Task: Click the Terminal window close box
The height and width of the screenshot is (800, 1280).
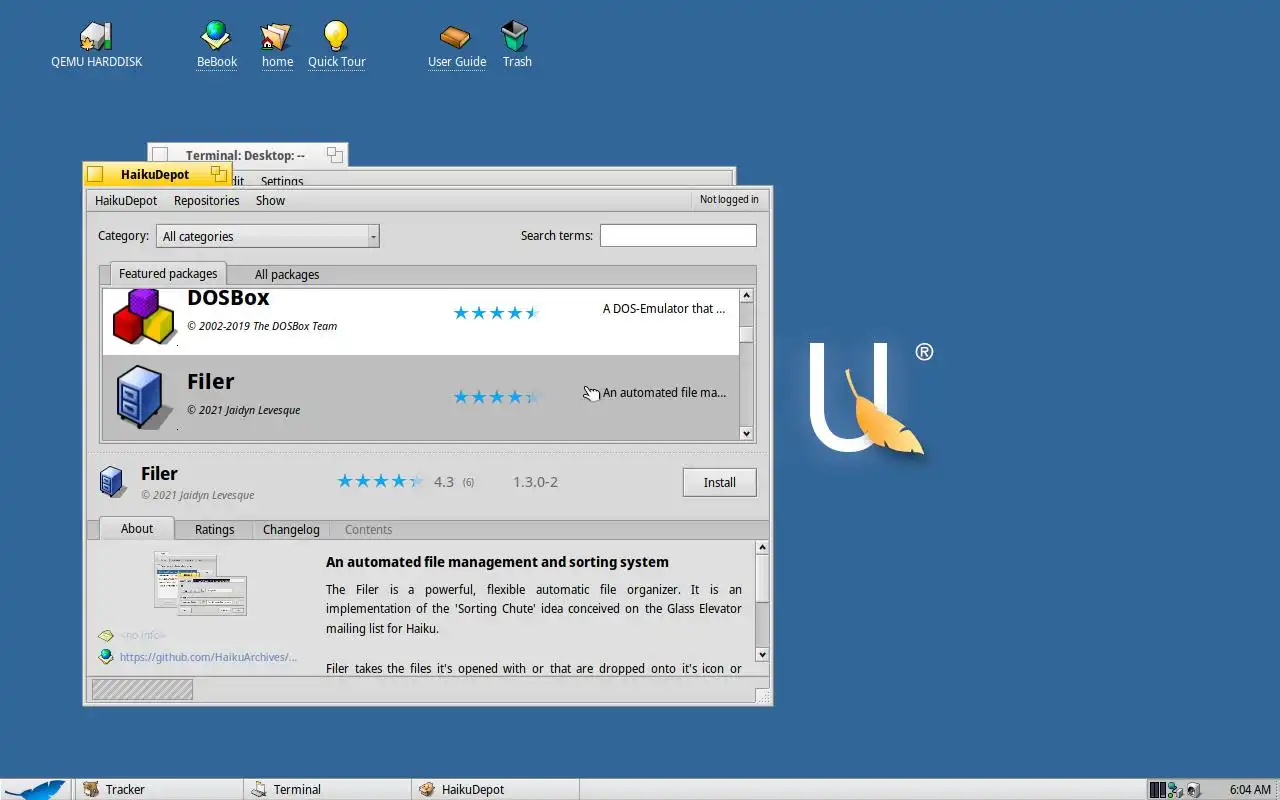Action: point(160,155)
